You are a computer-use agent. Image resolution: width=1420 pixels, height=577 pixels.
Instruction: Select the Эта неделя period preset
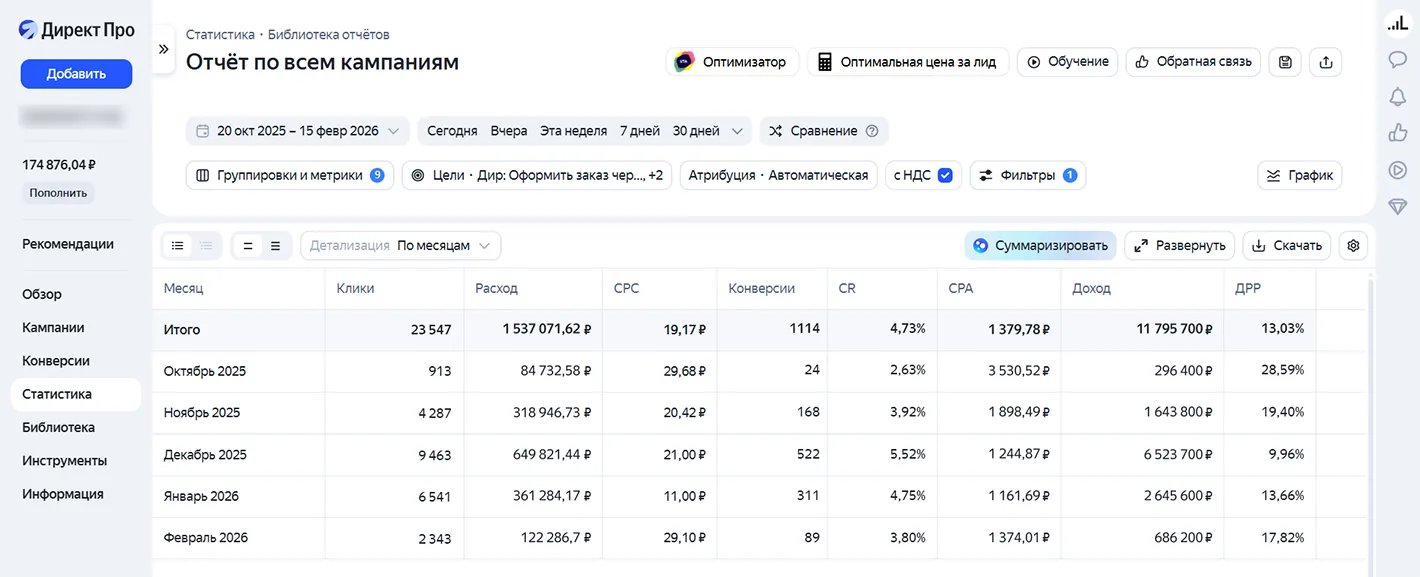573,131
